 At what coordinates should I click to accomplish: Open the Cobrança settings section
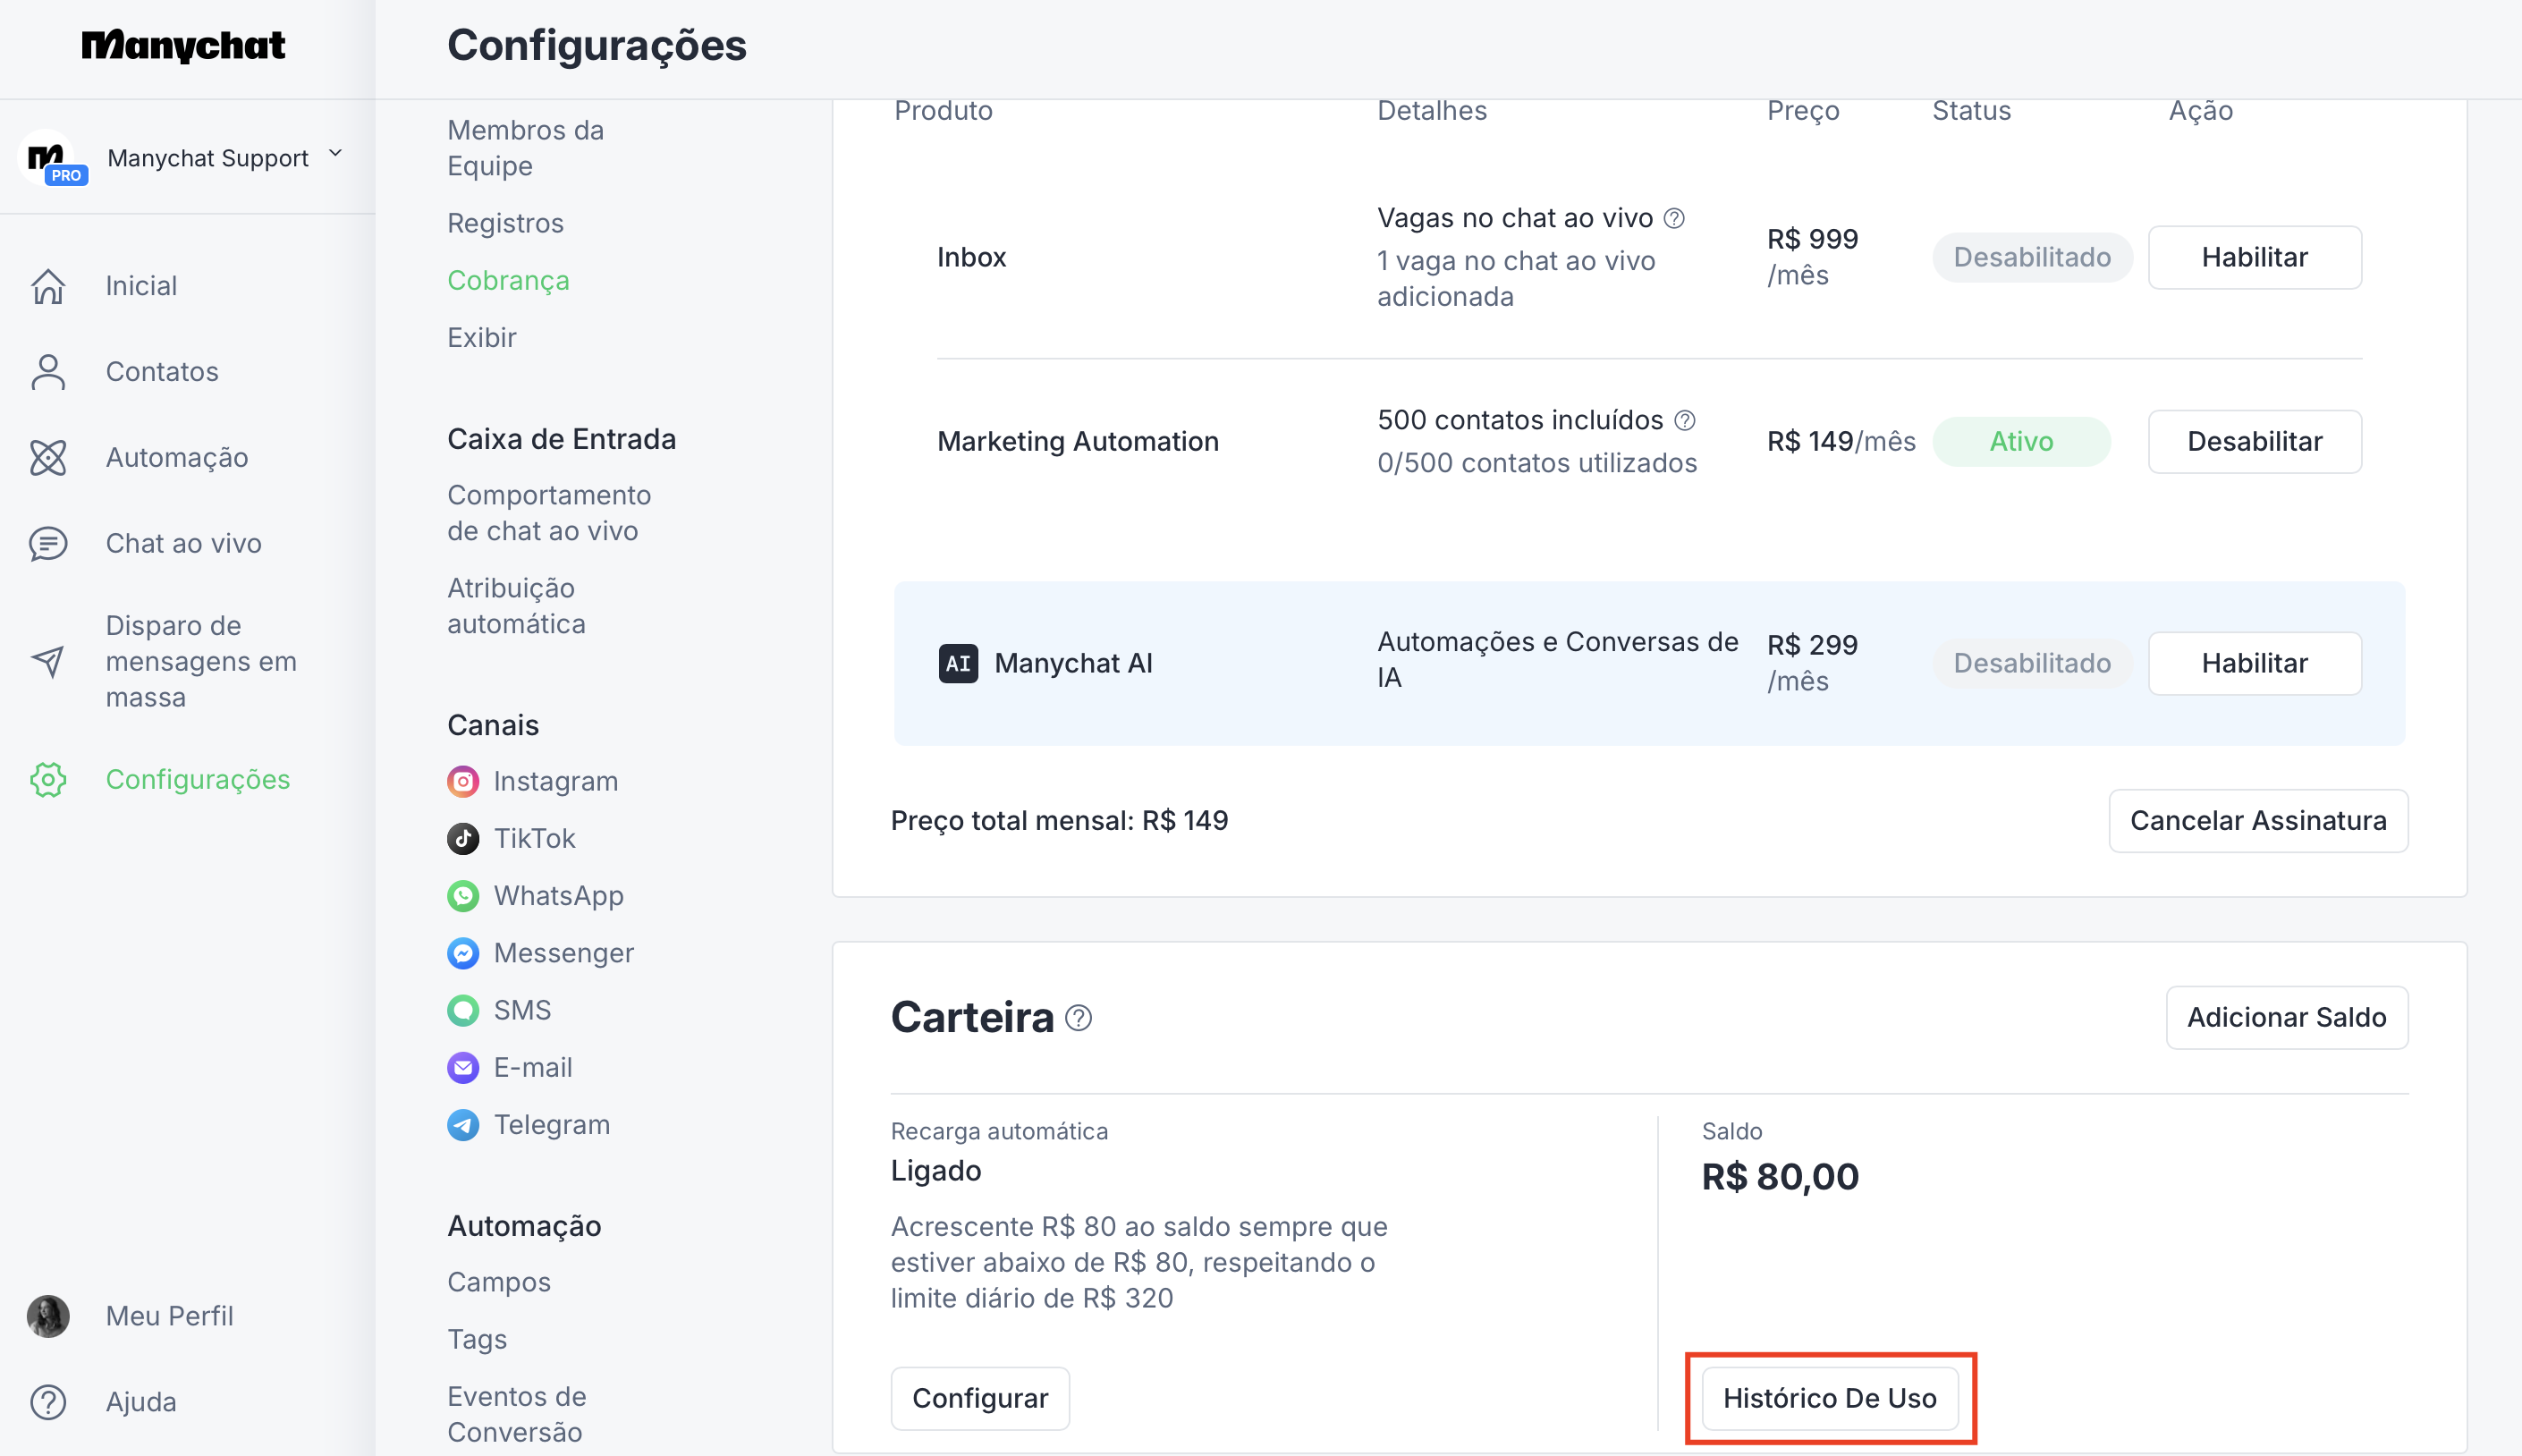coord(508,281)
